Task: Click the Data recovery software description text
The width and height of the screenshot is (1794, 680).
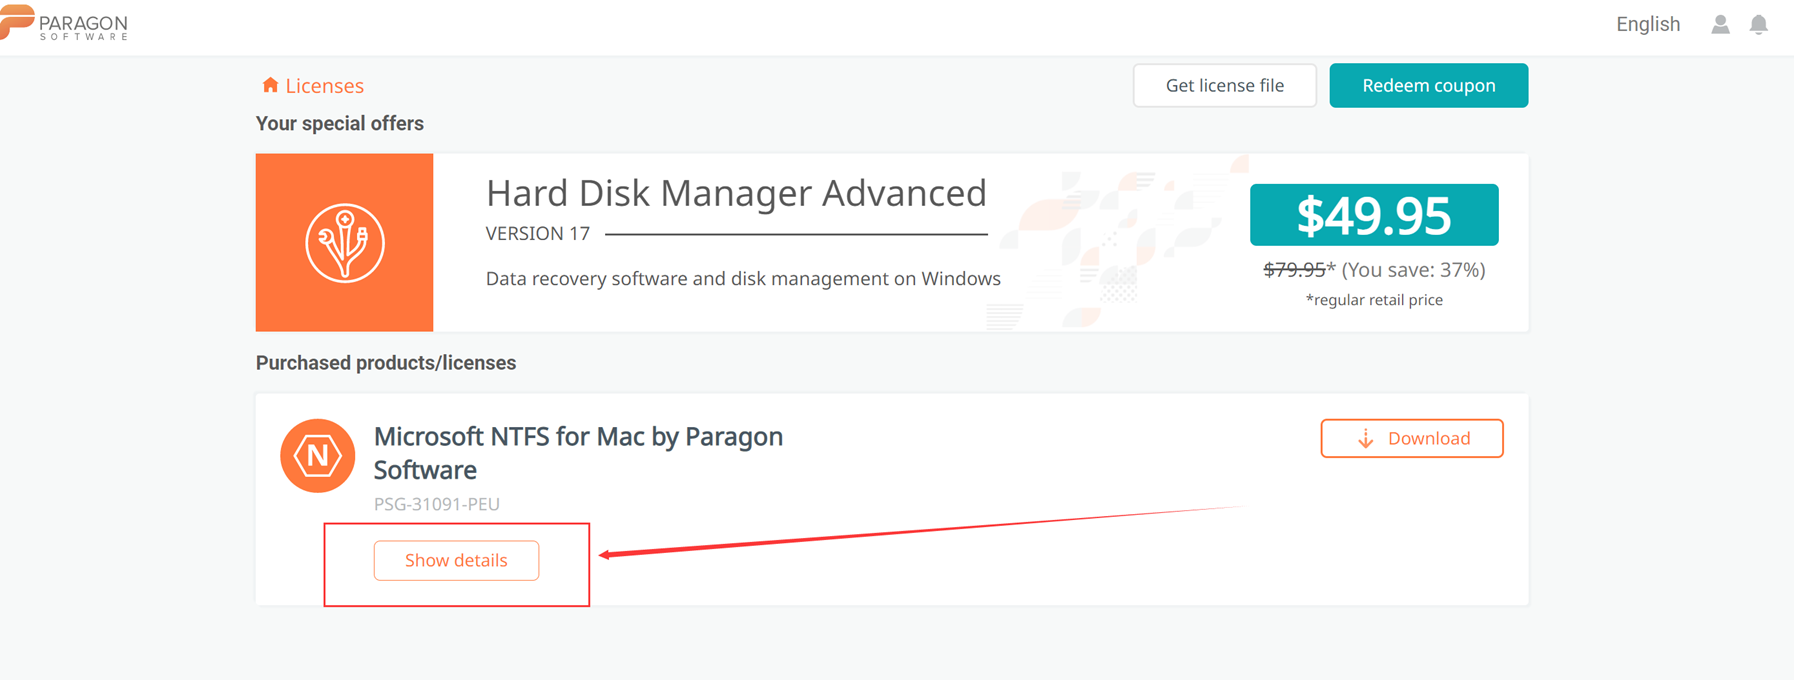Action: point(743,279)
